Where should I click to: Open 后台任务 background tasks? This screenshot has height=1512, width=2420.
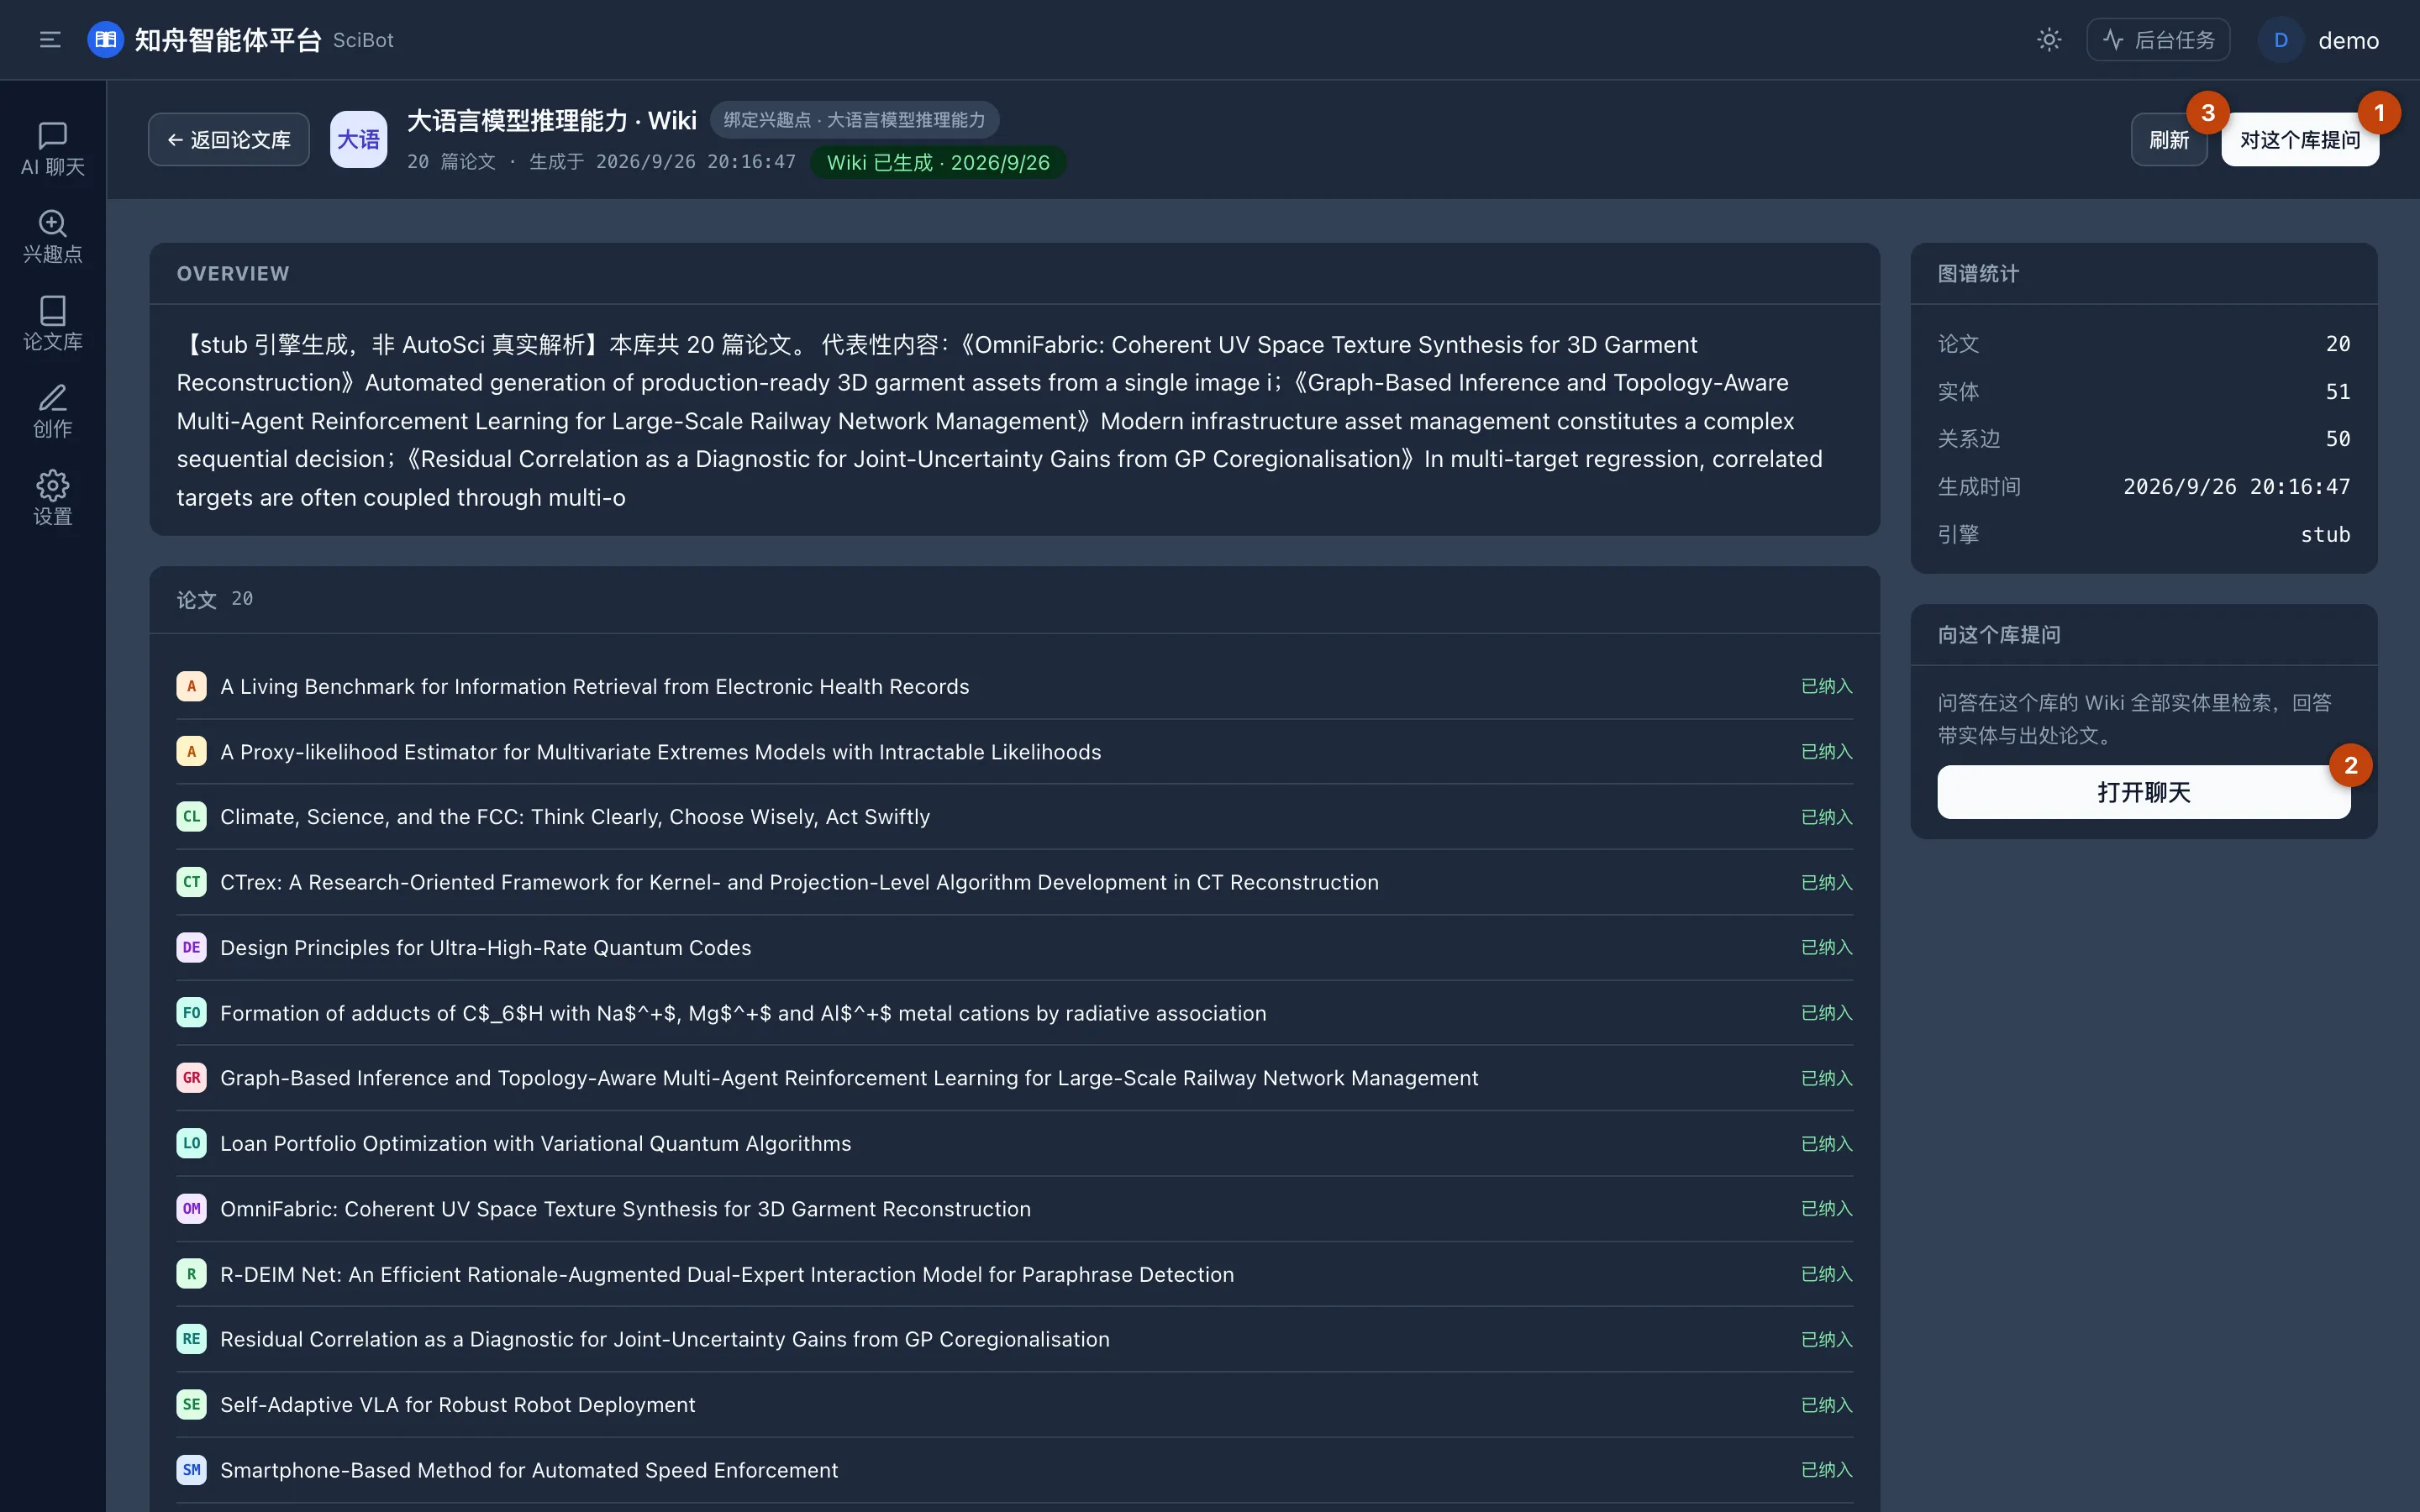2158,40
